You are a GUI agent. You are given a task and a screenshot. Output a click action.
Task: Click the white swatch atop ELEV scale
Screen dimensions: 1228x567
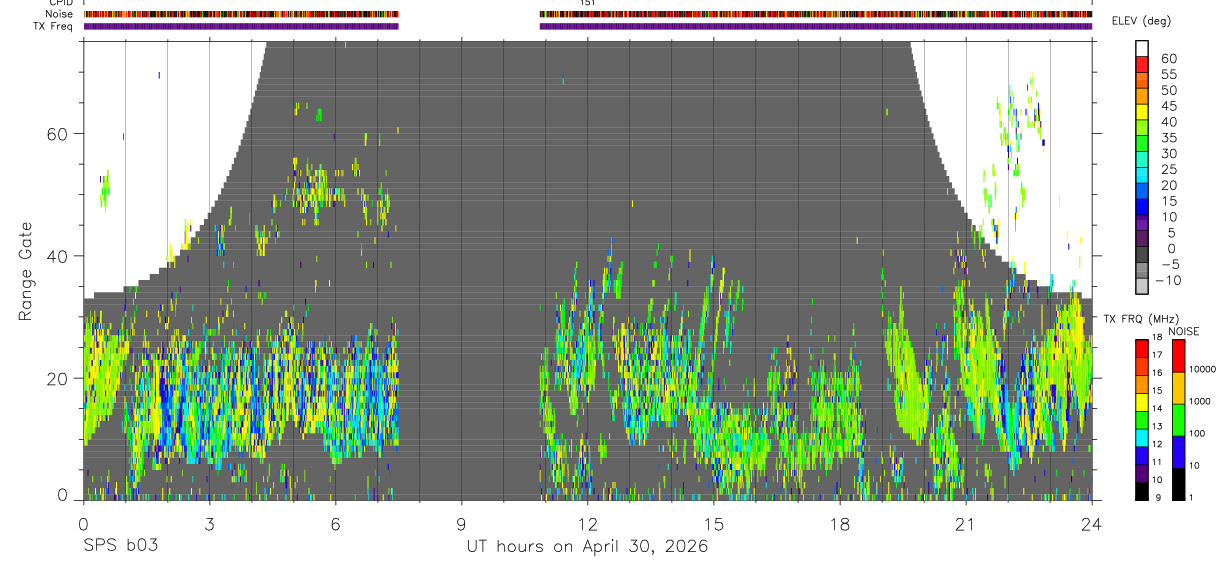click(1142, 48)
